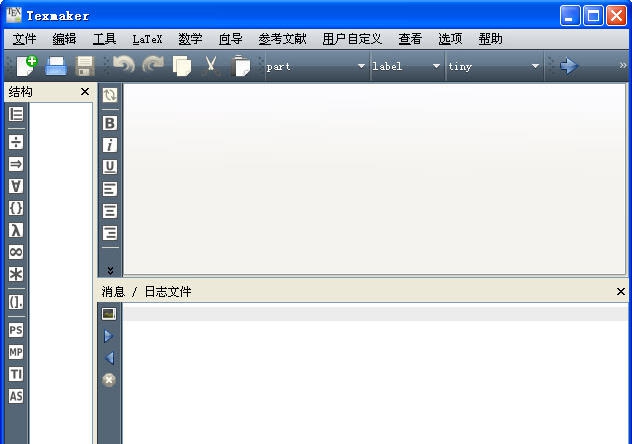Open the 工具 menu
Viewport: 632px width, 444px height.
104,39
